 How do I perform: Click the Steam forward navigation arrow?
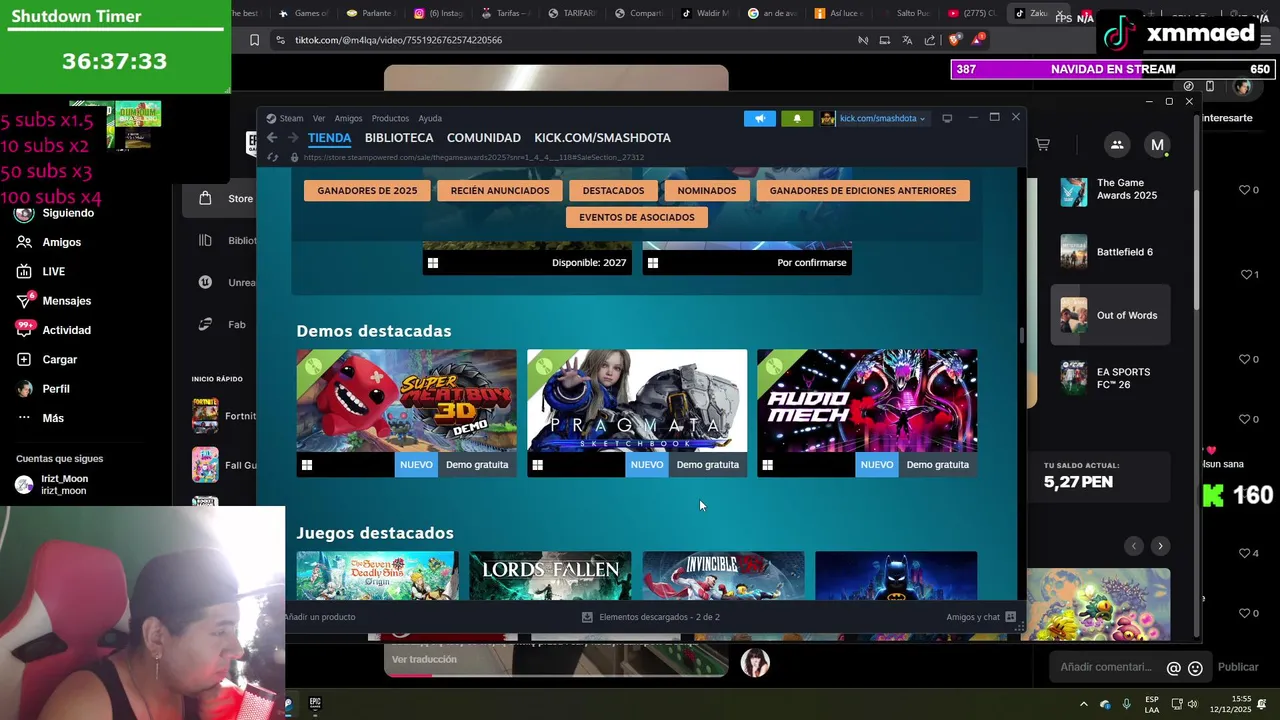pos(292,138)
